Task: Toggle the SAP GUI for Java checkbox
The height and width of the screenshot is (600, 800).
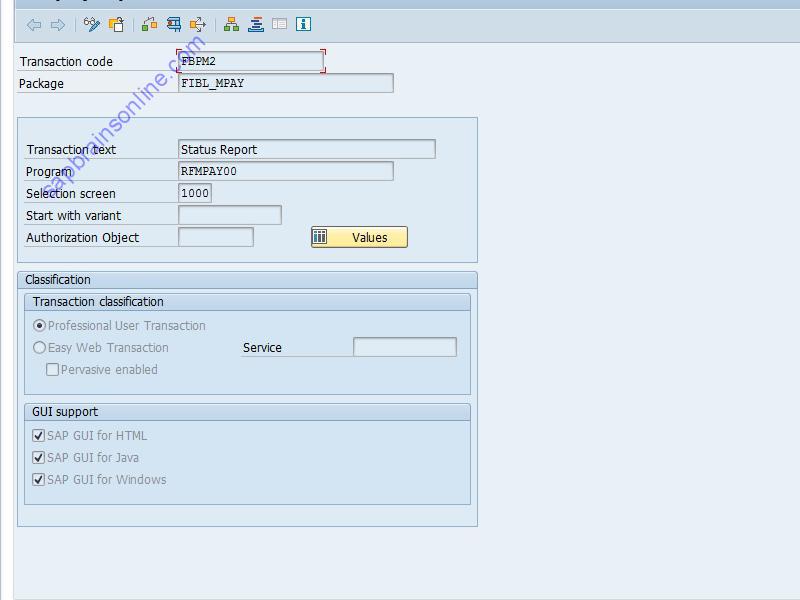Action: [38, 457]
